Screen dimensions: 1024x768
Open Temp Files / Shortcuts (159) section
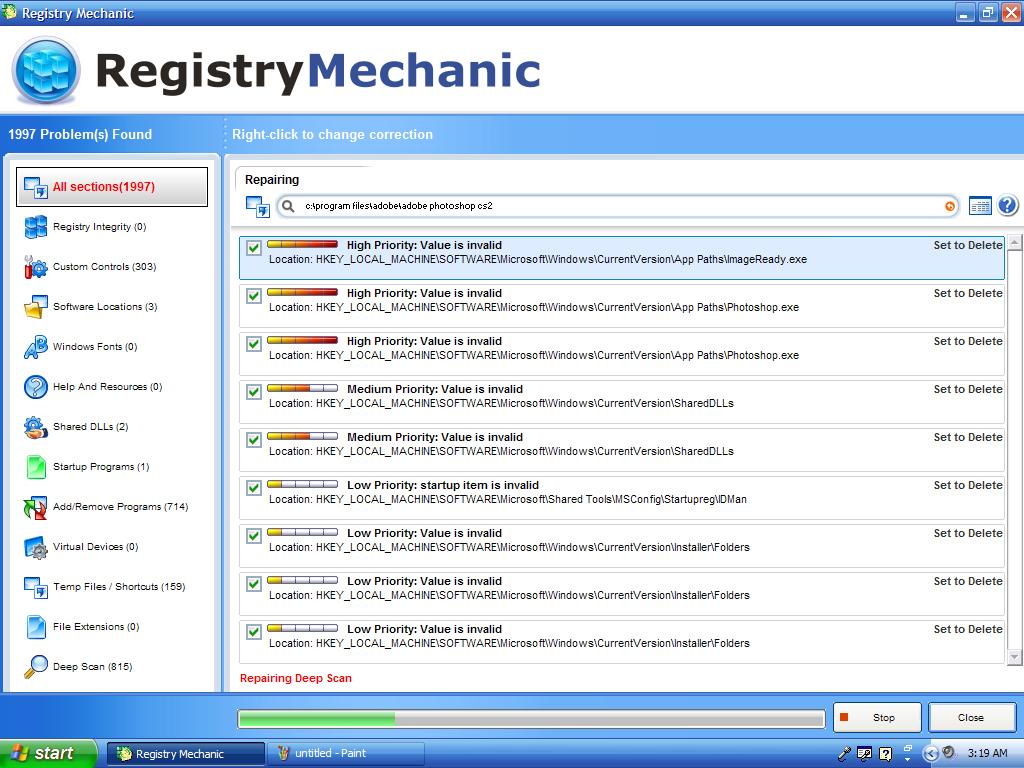119,586
